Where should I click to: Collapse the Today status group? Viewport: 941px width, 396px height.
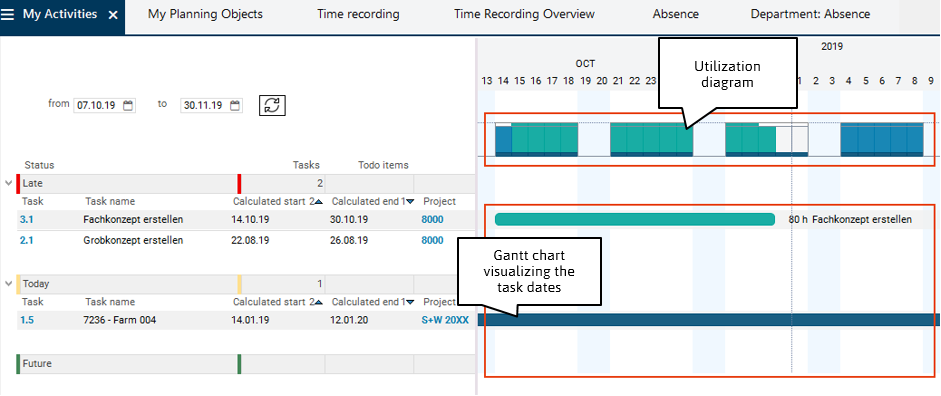8,283
